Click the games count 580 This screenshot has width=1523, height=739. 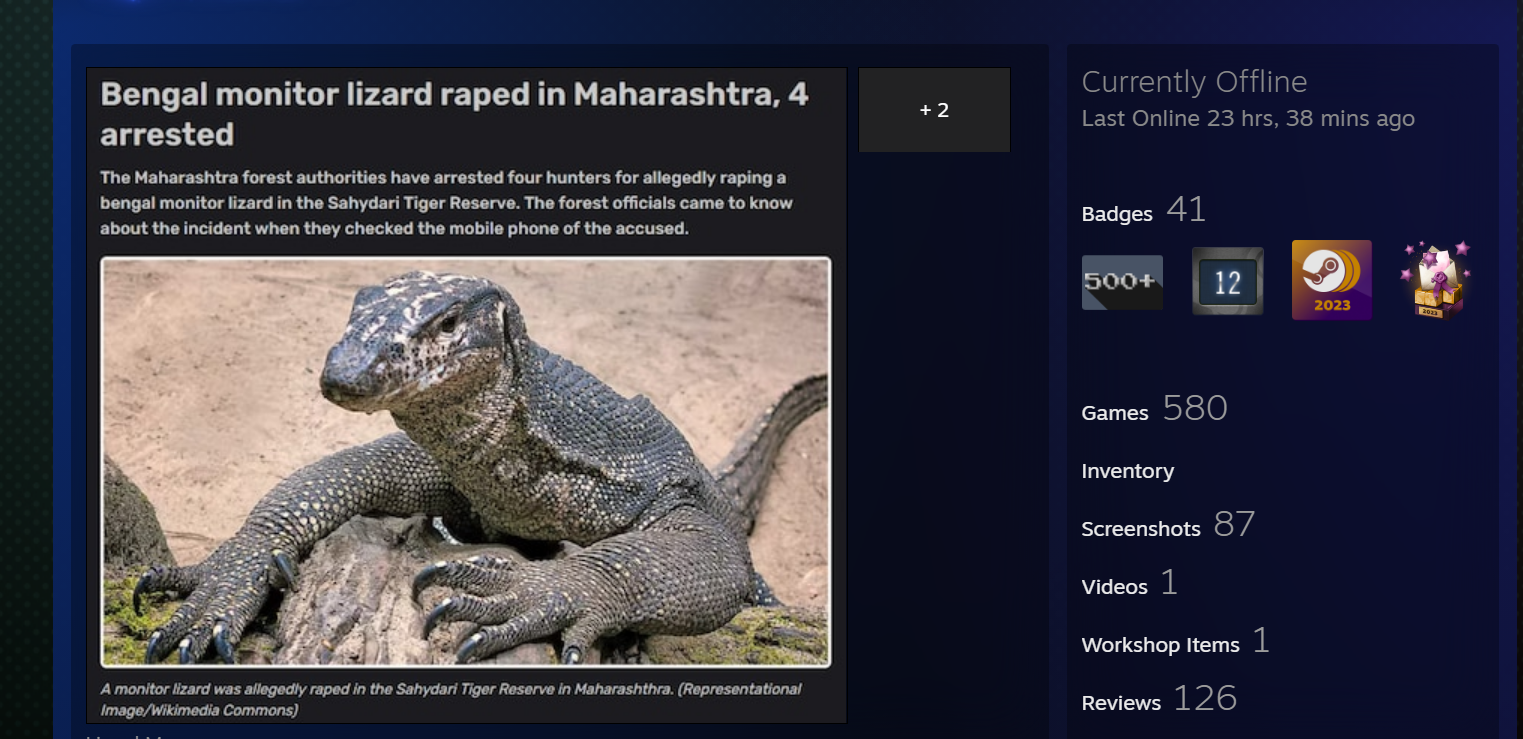[1195, 408]
